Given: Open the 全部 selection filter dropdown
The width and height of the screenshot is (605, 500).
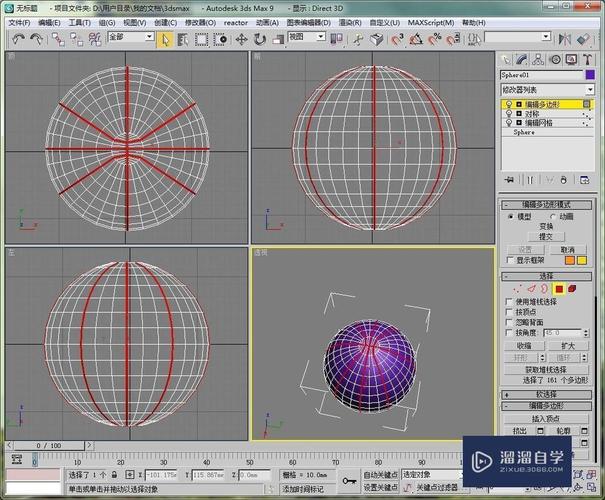Looking at the screenshot, I should pyautogui.click(x=130, y=37).
